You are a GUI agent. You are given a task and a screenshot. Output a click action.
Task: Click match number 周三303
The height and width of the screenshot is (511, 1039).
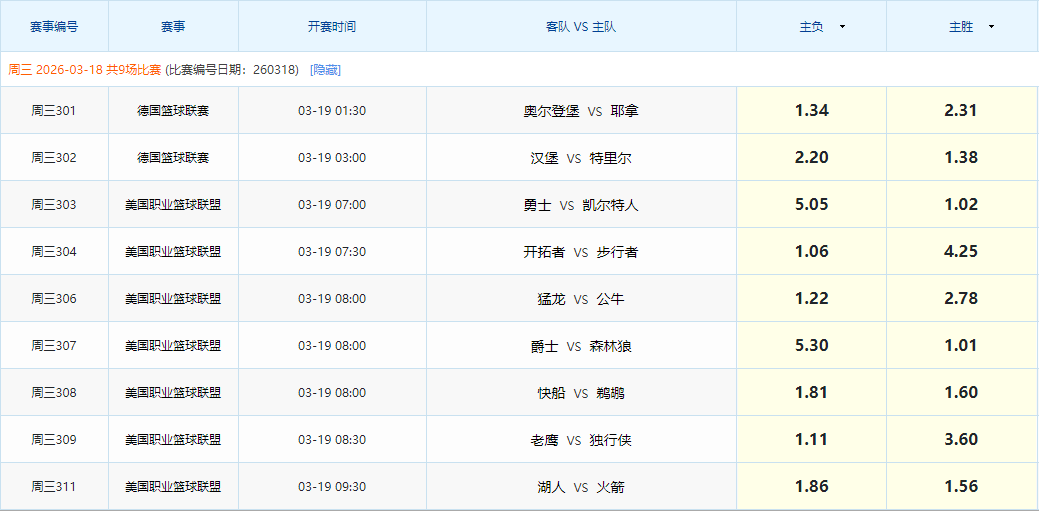point(54,205)
